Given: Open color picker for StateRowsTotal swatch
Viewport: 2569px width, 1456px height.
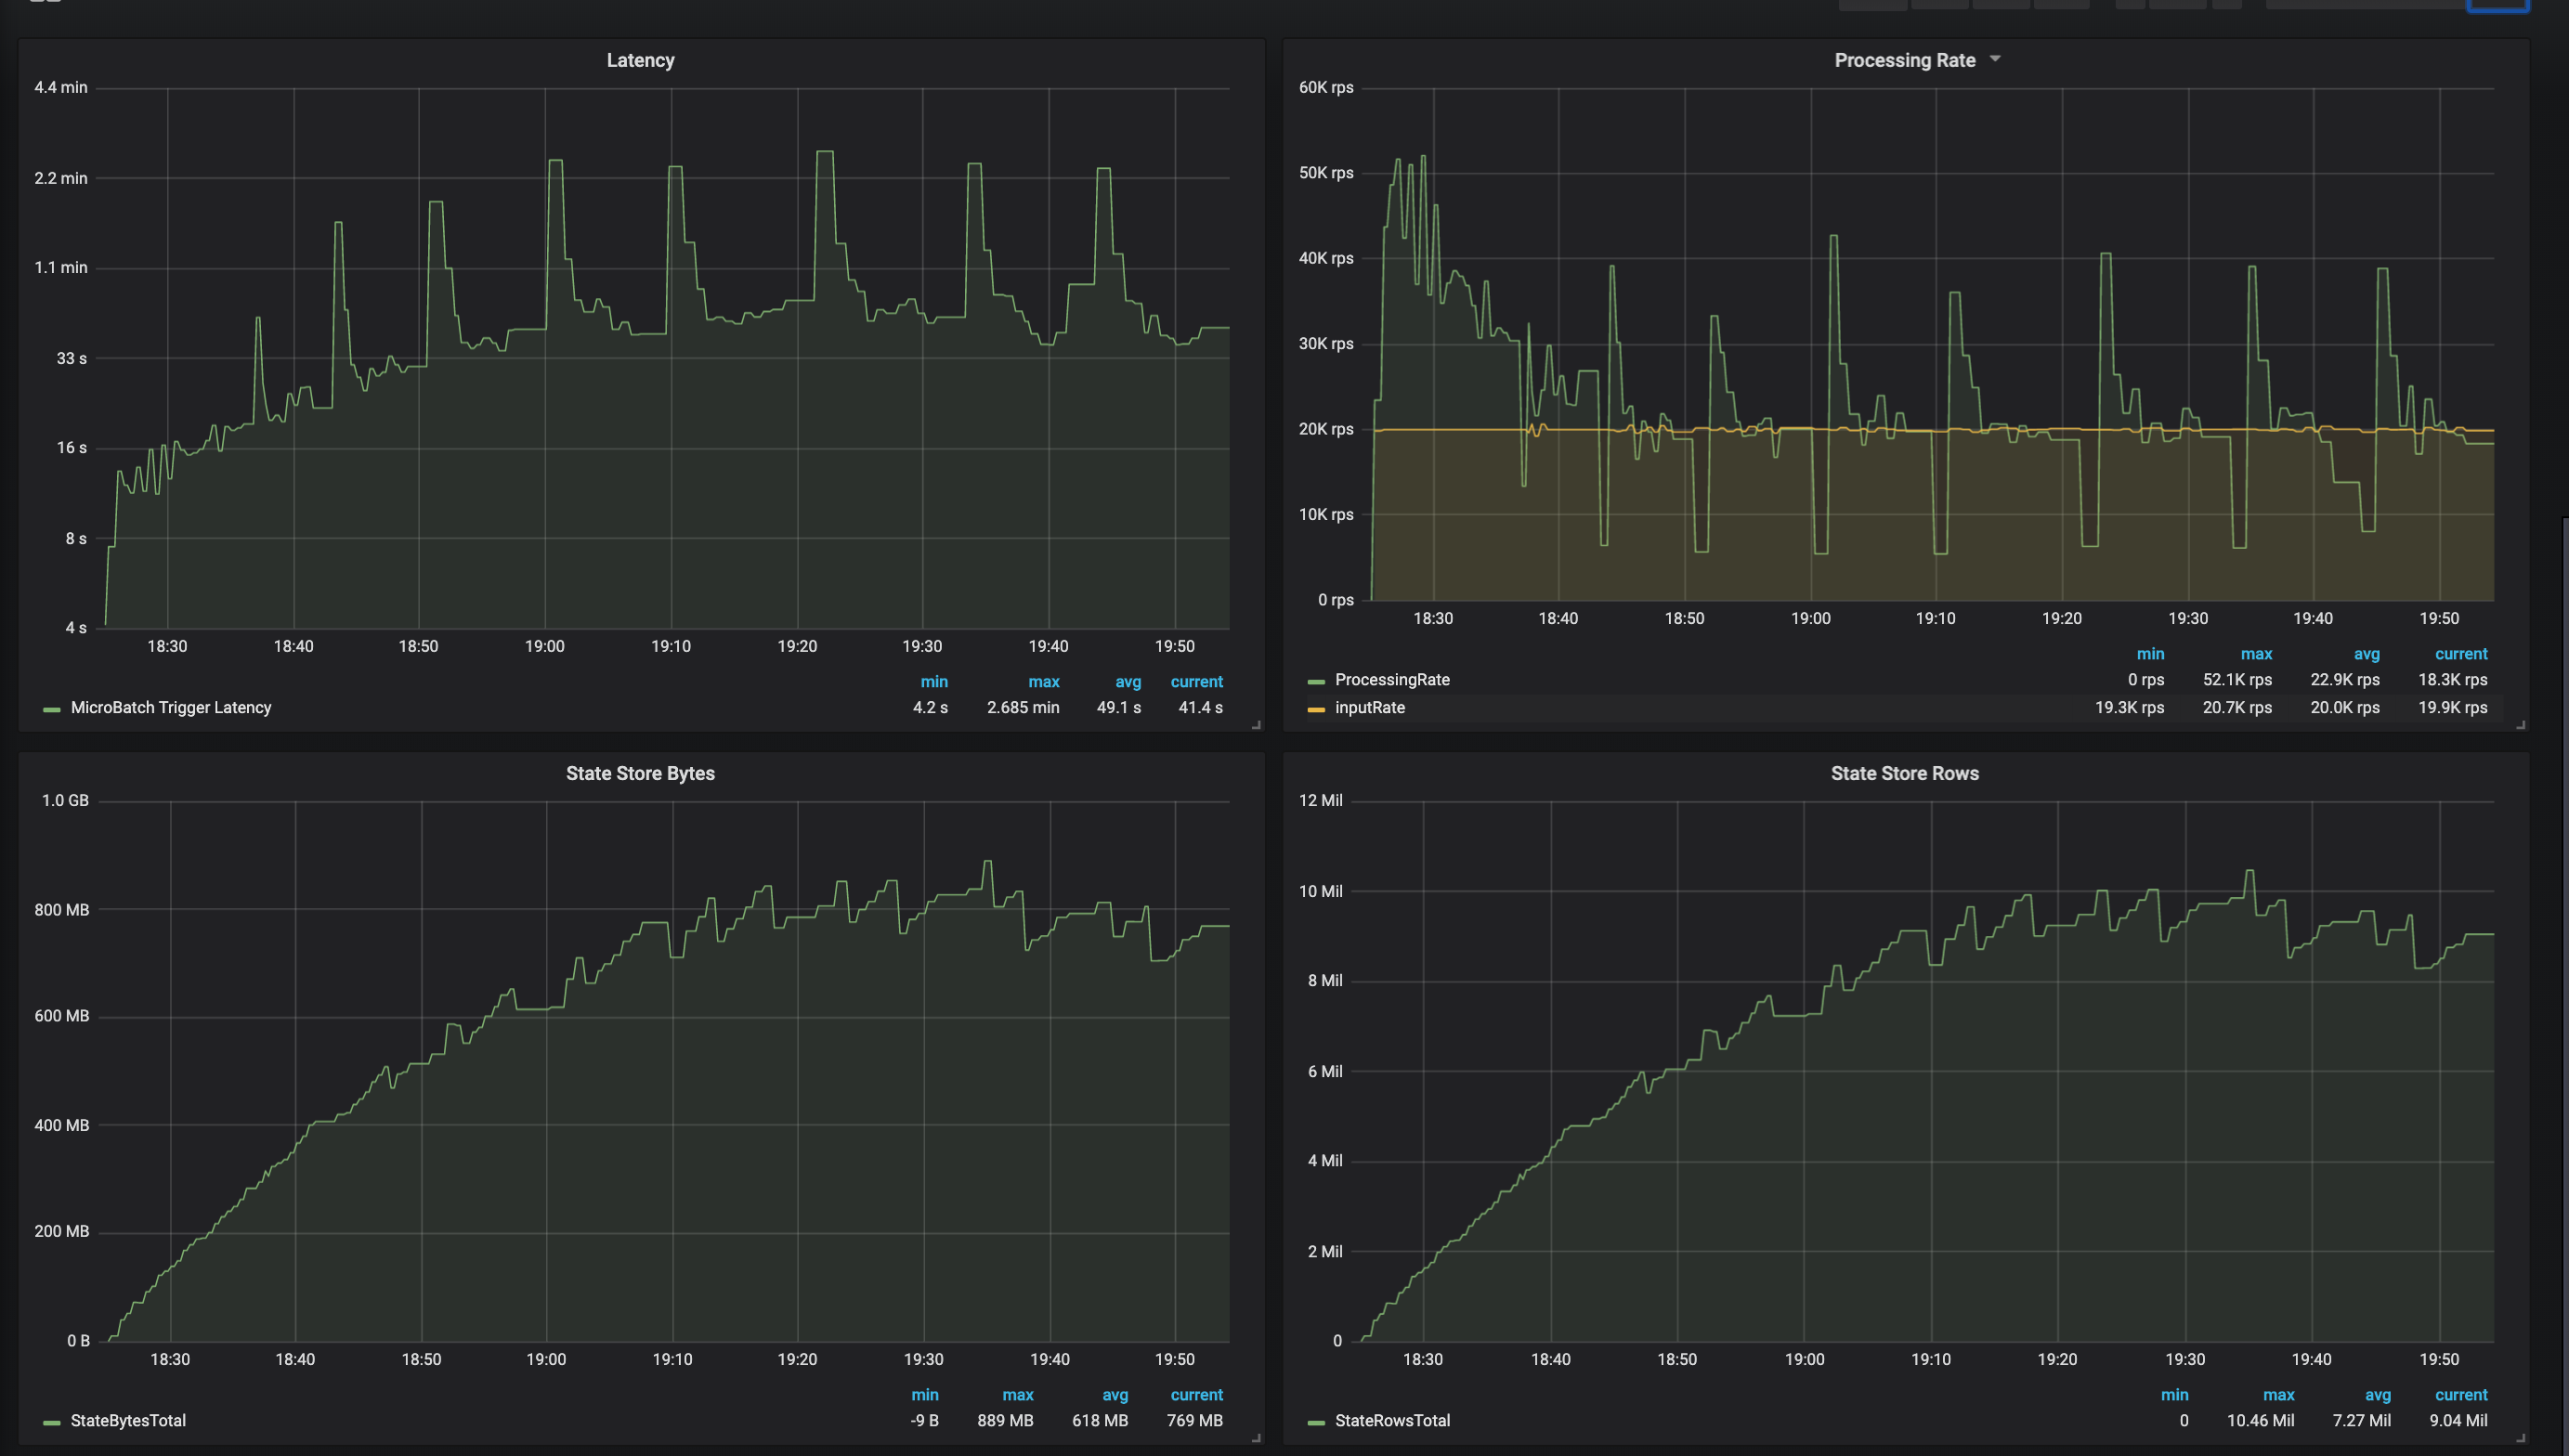Looking at the screenshot, I should pos(1316,1422).
